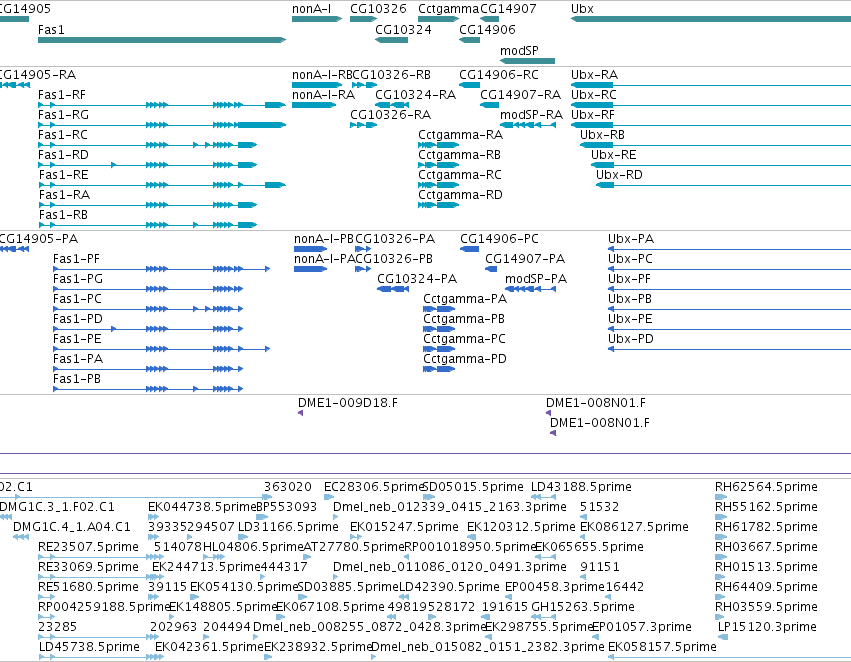Image resolution: width=851 pixels, height=662 pixels.
Task: Click the Fas1-RE transcript label
Action: [63, 175]
